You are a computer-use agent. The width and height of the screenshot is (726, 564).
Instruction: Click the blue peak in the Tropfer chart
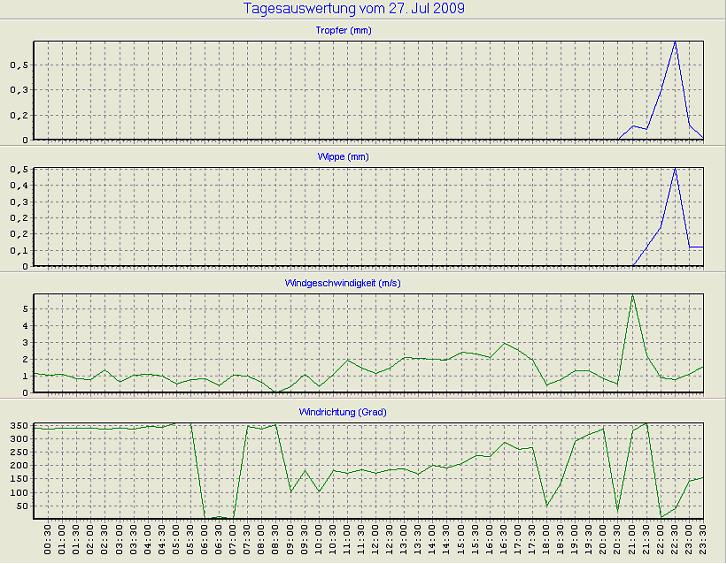[x=676, y=42]
